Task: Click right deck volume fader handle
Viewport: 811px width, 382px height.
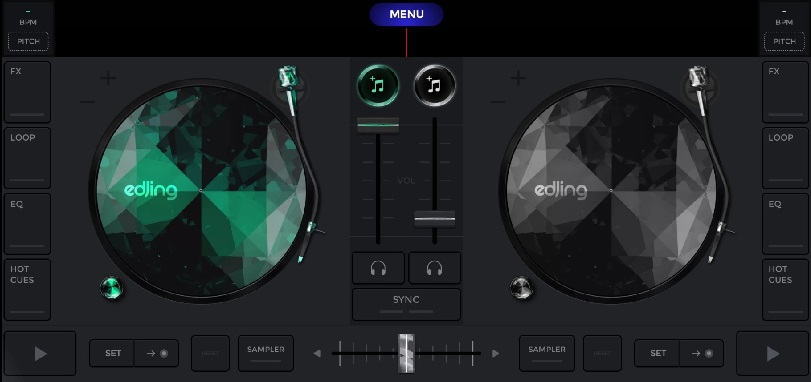Action: 434,219
